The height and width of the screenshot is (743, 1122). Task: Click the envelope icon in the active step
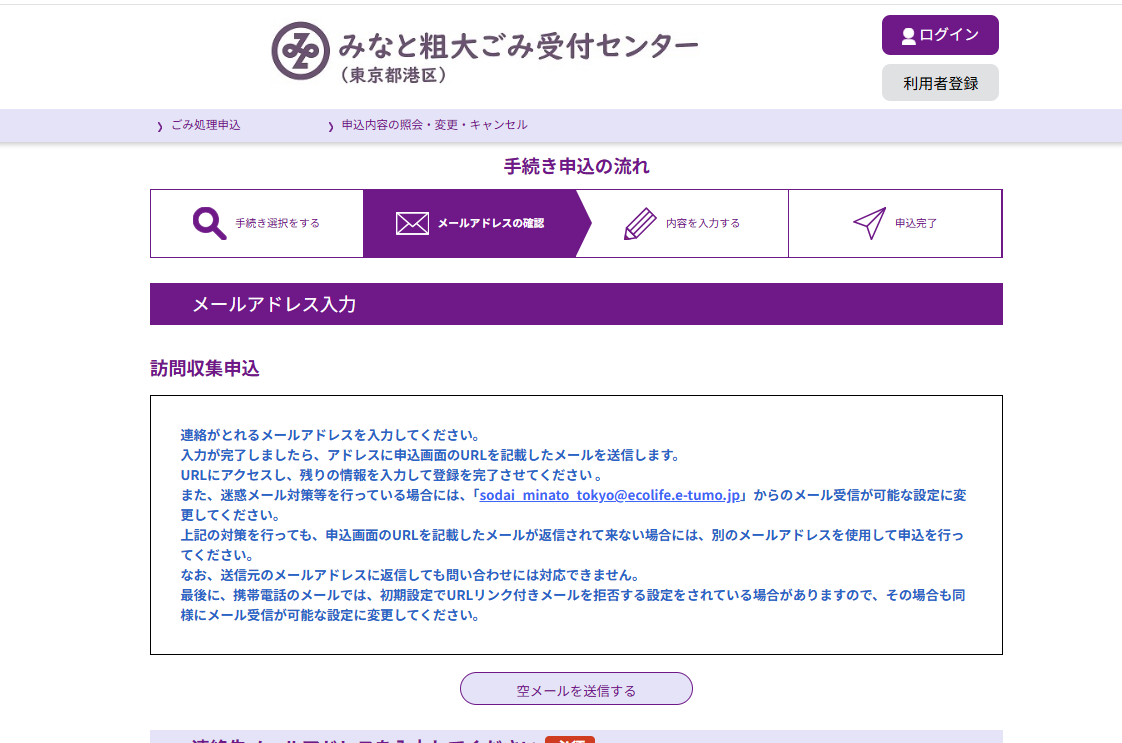[412, 223]
